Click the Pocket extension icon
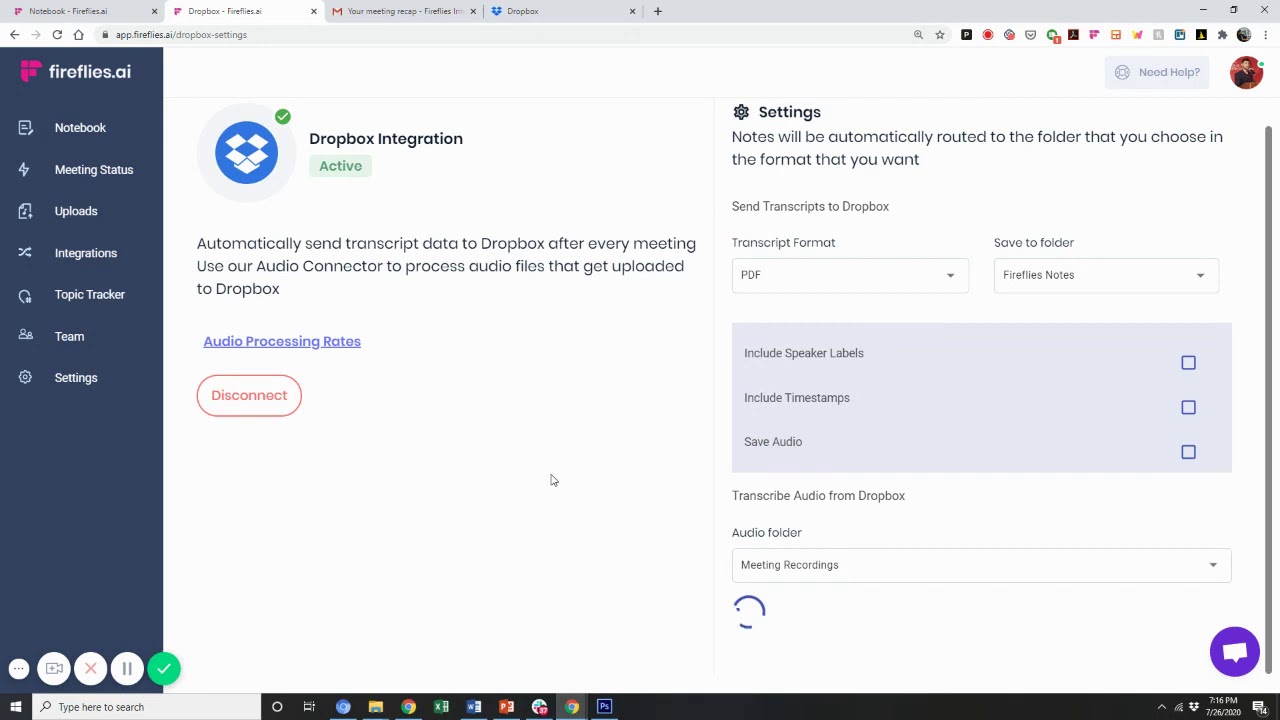1280x720 pixels. (1031, 35)
